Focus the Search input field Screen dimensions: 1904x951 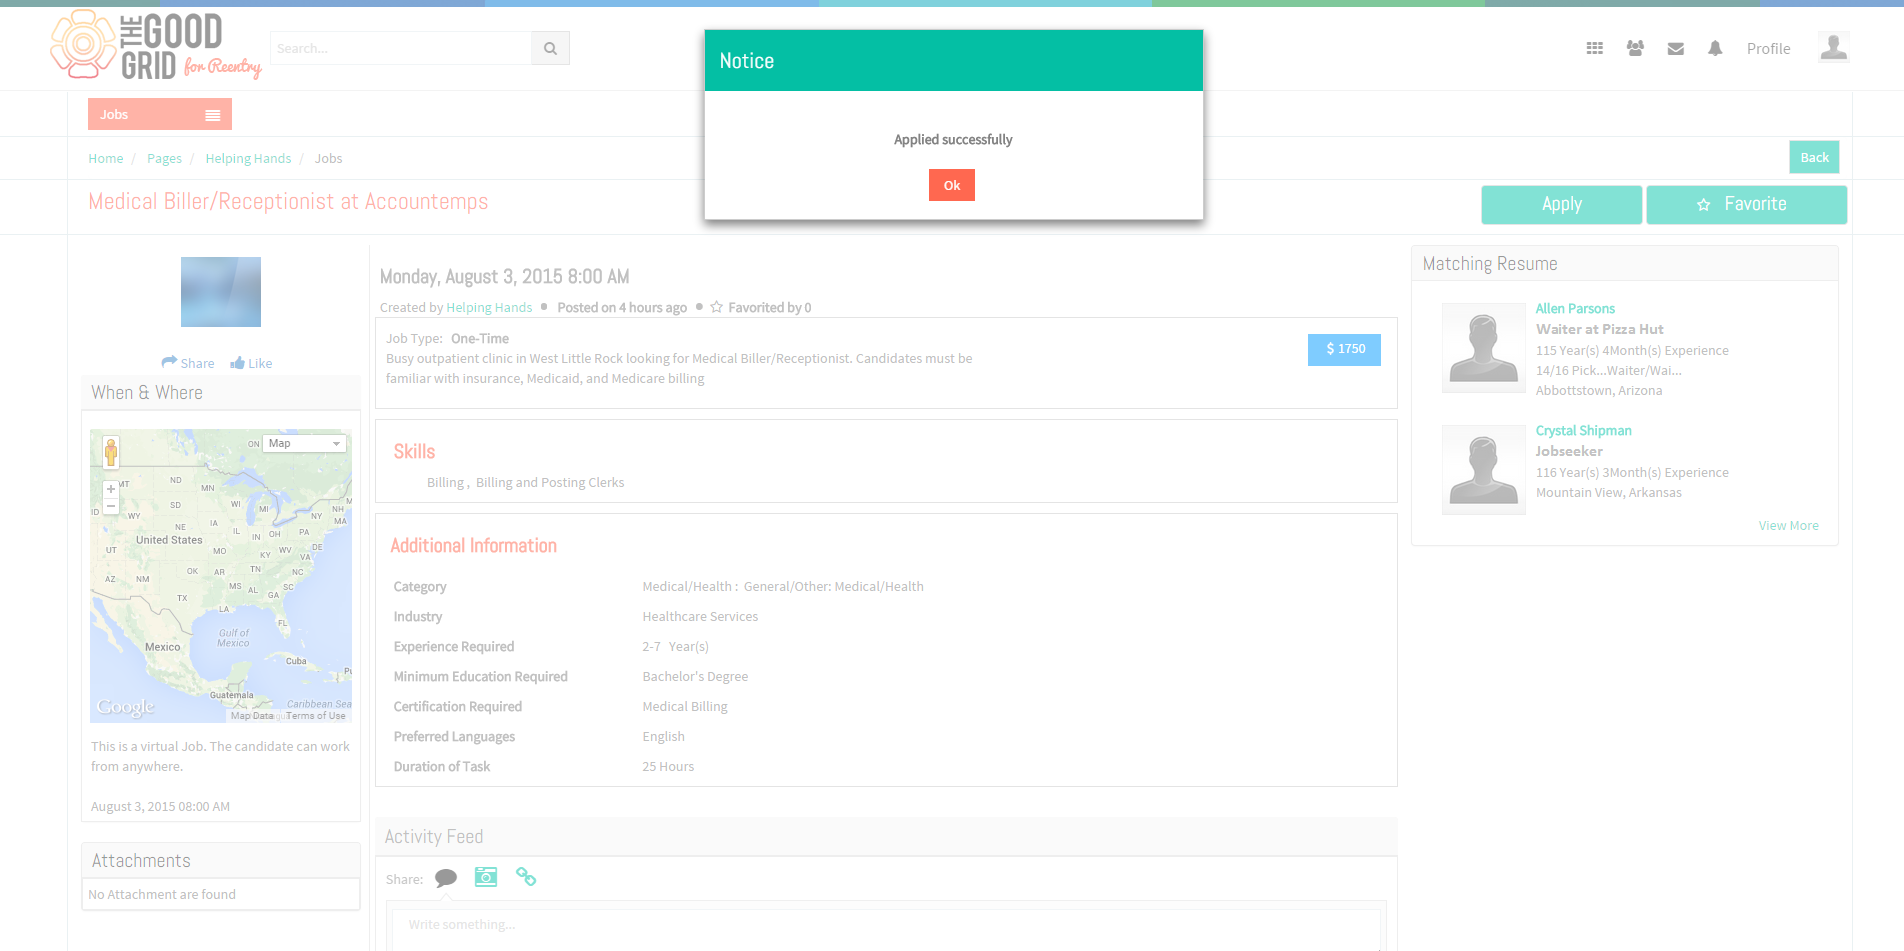click(400, 48)
